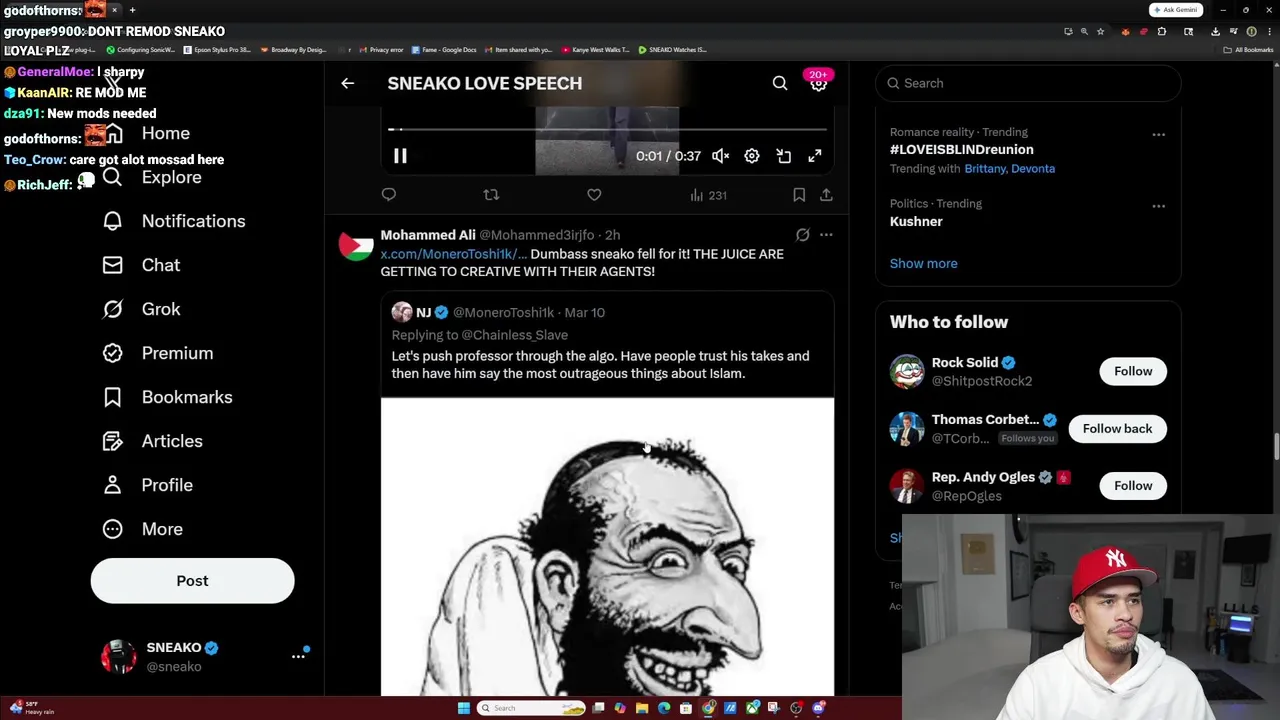Open timeline settings with the 20+ badge
The image size is (1280, 720).
pos(818,83)
